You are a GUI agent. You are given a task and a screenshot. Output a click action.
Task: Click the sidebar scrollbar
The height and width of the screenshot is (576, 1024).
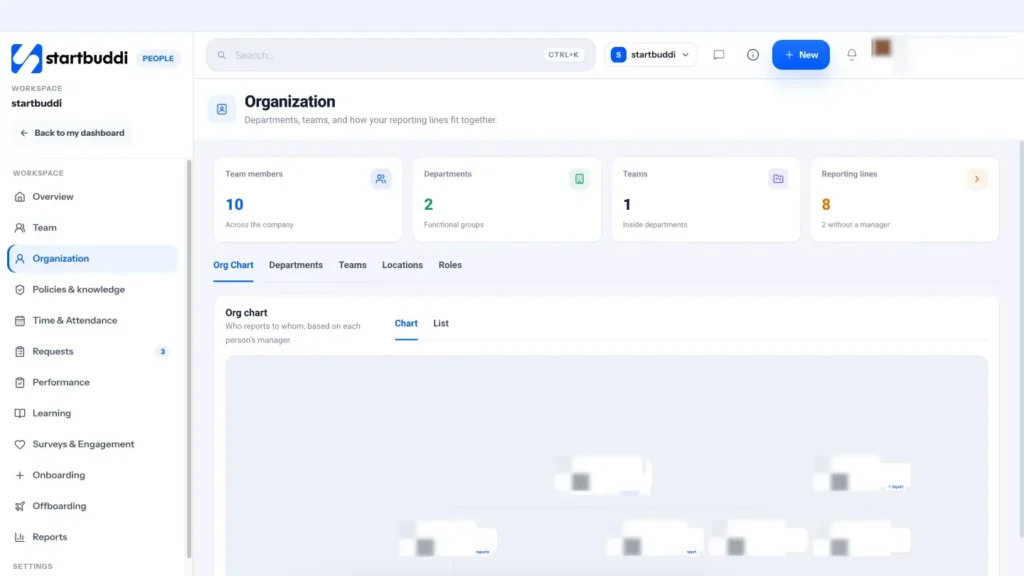189,359
